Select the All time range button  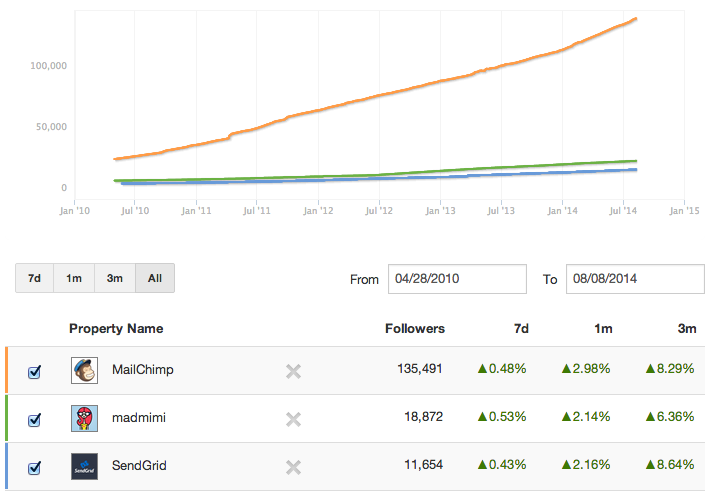click(155, 278)
